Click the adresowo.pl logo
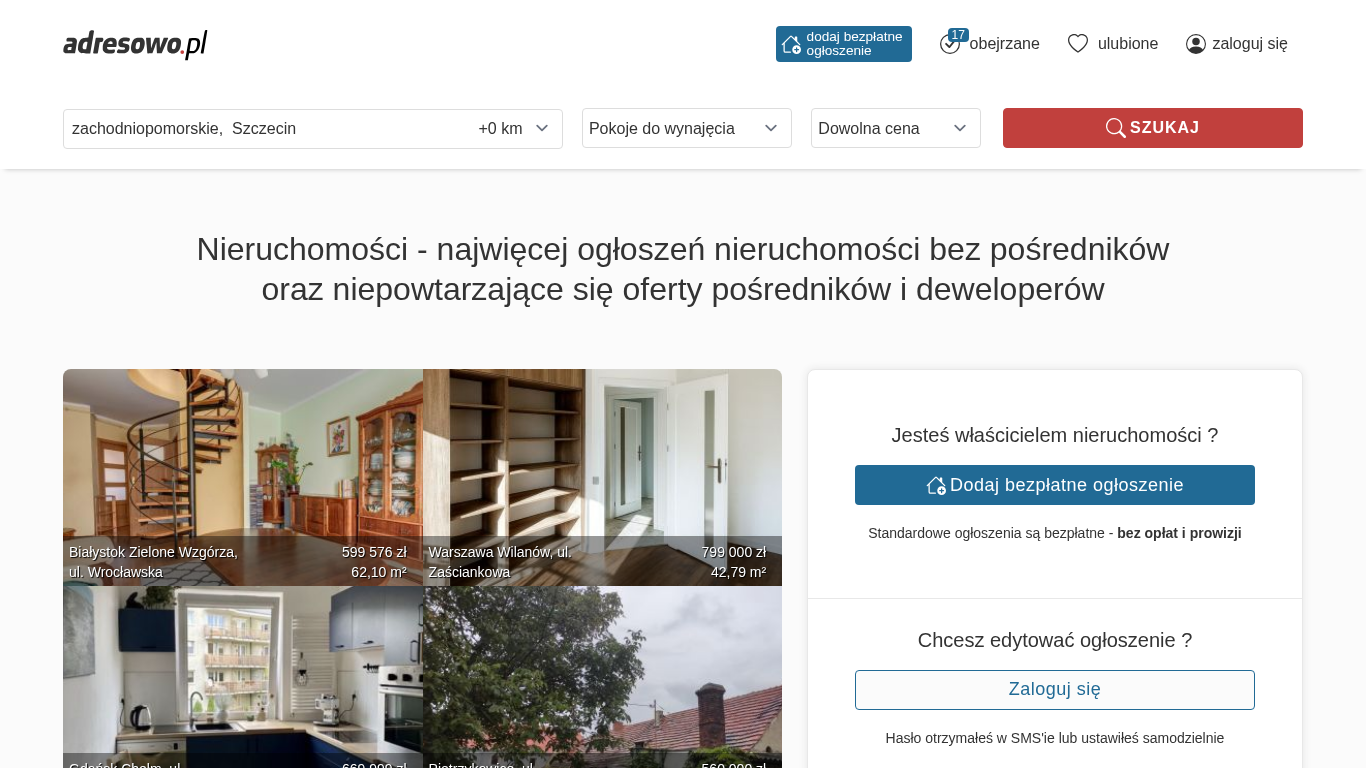The height and width of the screenshot is (768, 1366). (135, 44)
